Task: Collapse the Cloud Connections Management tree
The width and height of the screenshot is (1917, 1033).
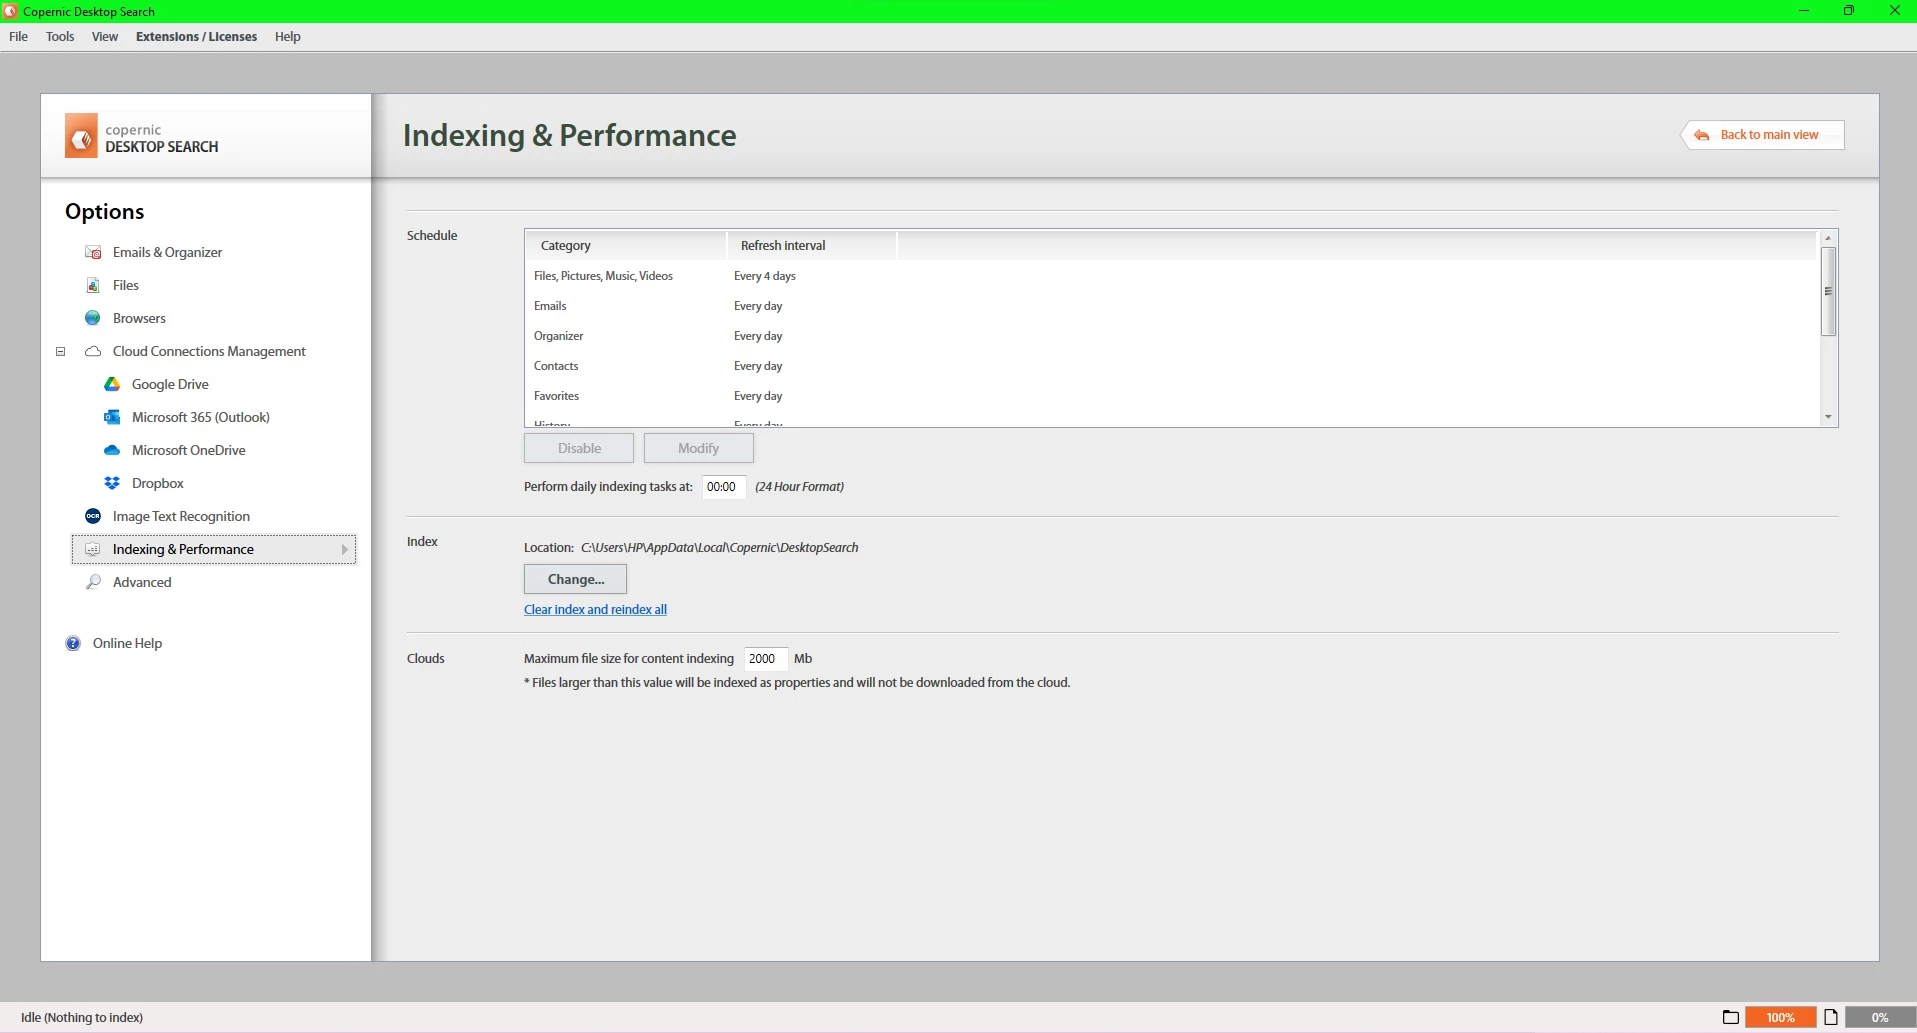Action: (x=60, y=351)
